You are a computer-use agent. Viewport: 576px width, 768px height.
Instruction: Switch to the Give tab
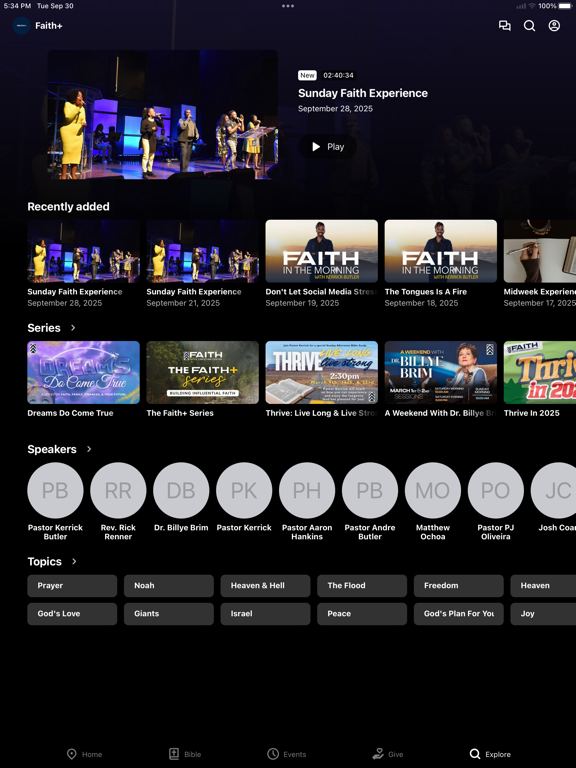click(387, 754)
